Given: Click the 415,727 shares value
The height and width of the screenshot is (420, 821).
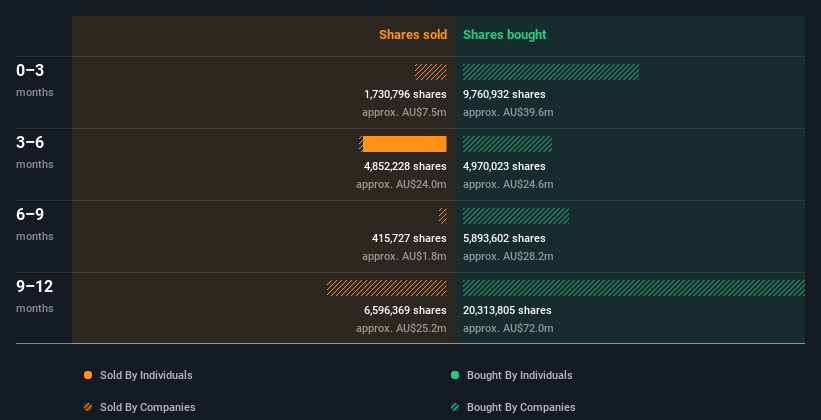Looking at the screenshot, I should click(x=409, y=238).
